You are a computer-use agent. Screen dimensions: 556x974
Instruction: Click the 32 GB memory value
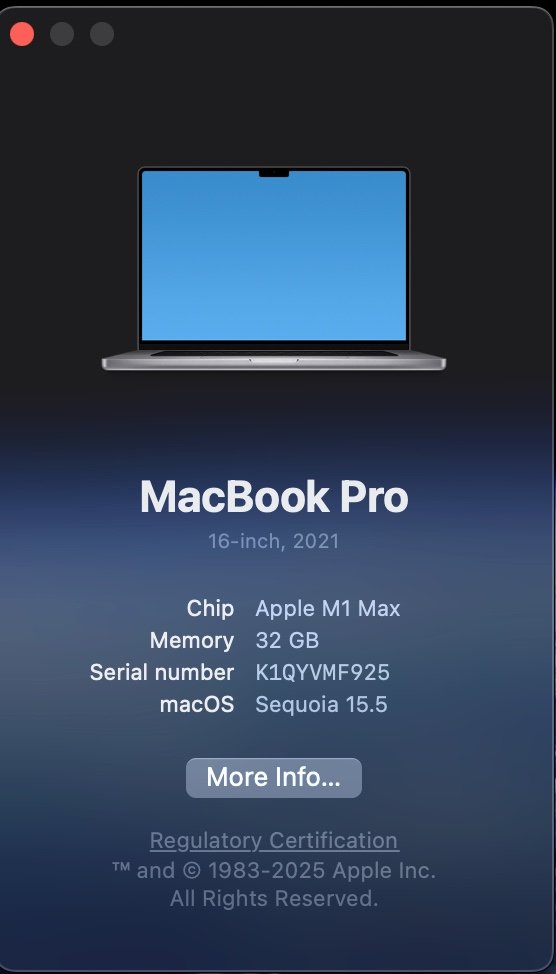coord(287,640)
